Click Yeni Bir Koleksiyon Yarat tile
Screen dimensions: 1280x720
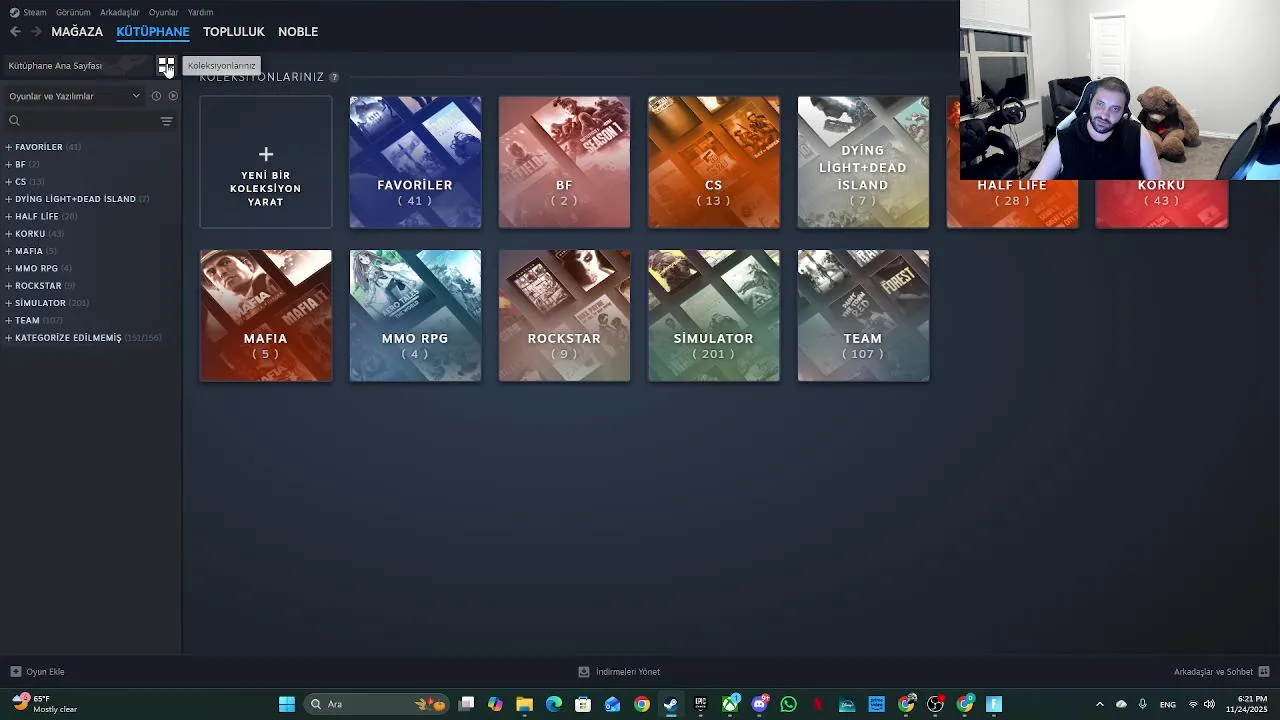266,162
